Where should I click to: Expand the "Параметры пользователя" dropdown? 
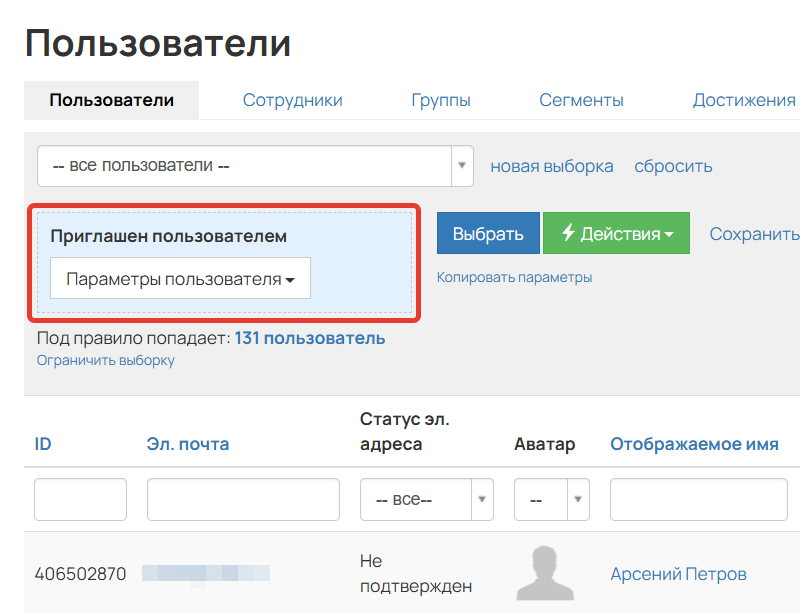click(180, 278)
